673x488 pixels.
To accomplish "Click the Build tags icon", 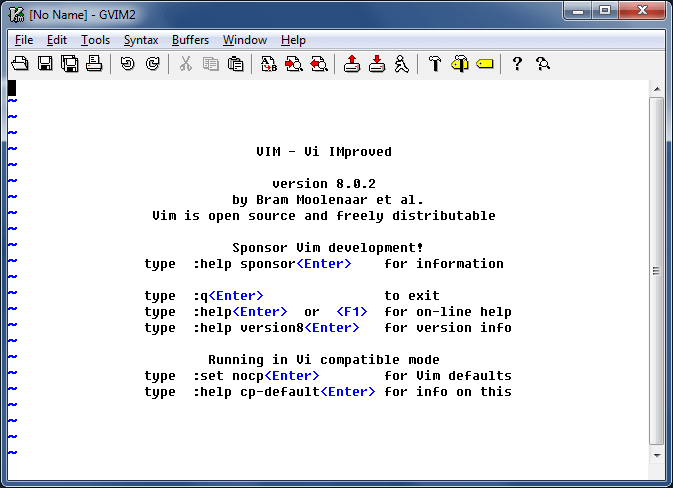I will point(460,64).
